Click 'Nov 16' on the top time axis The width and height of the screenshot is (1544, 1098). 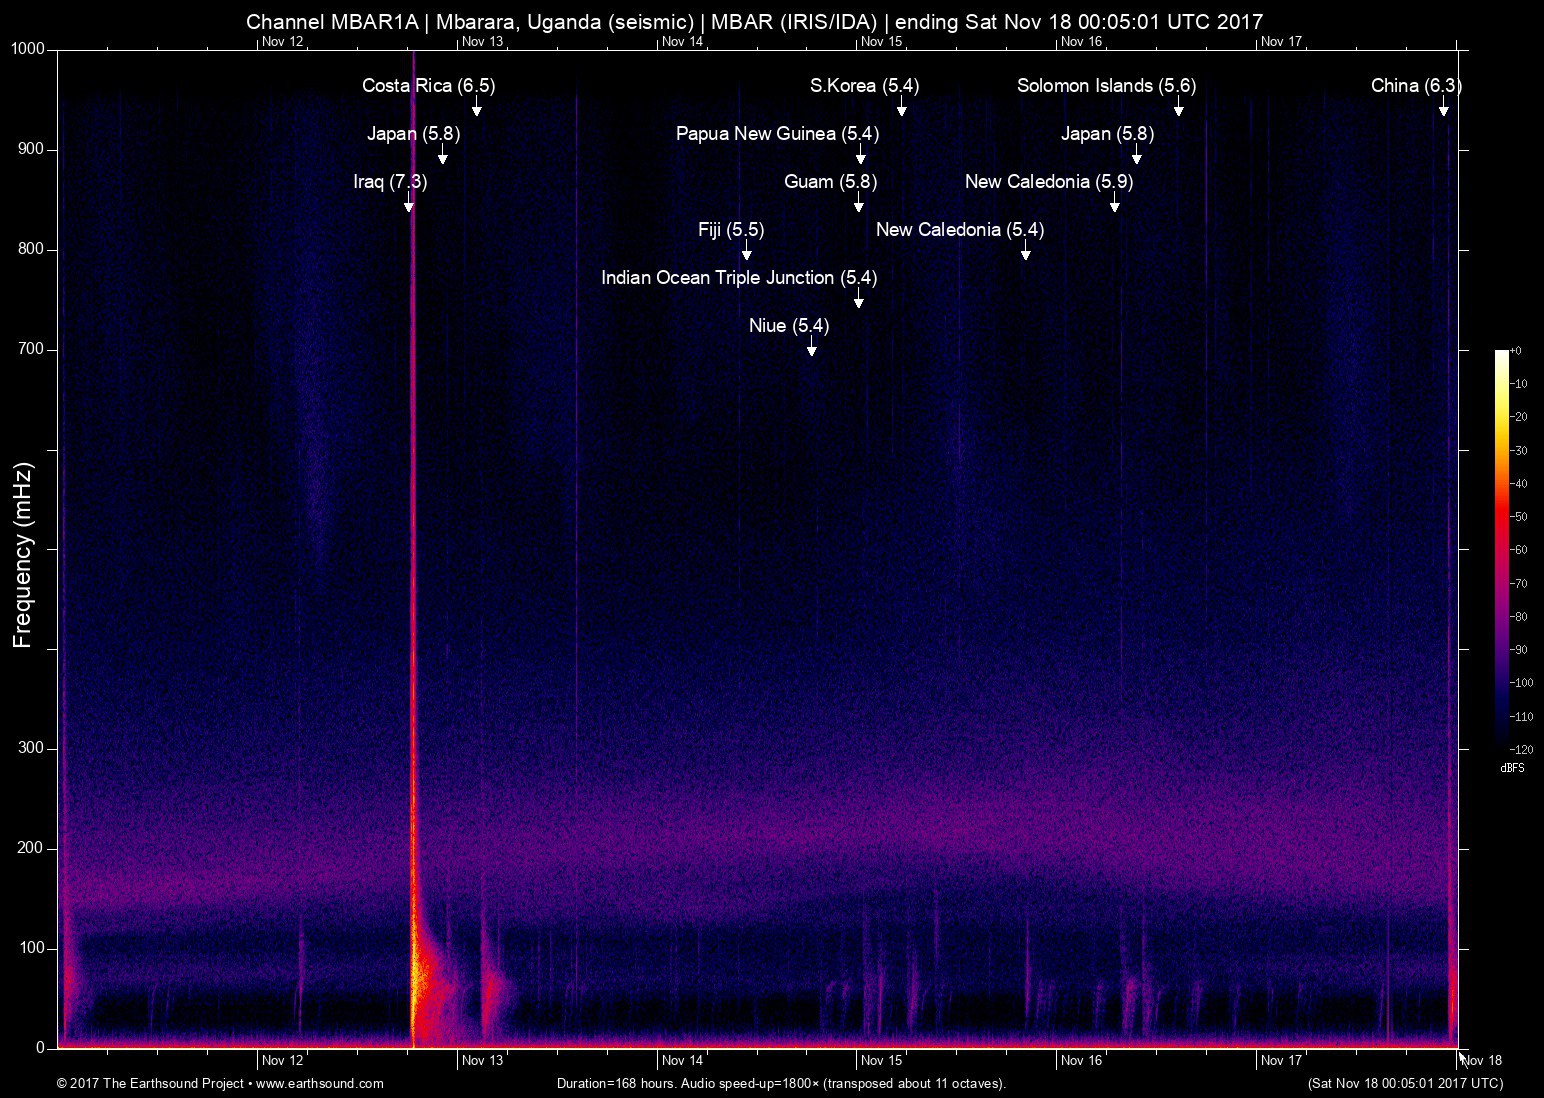click(x=1082, y=42)
